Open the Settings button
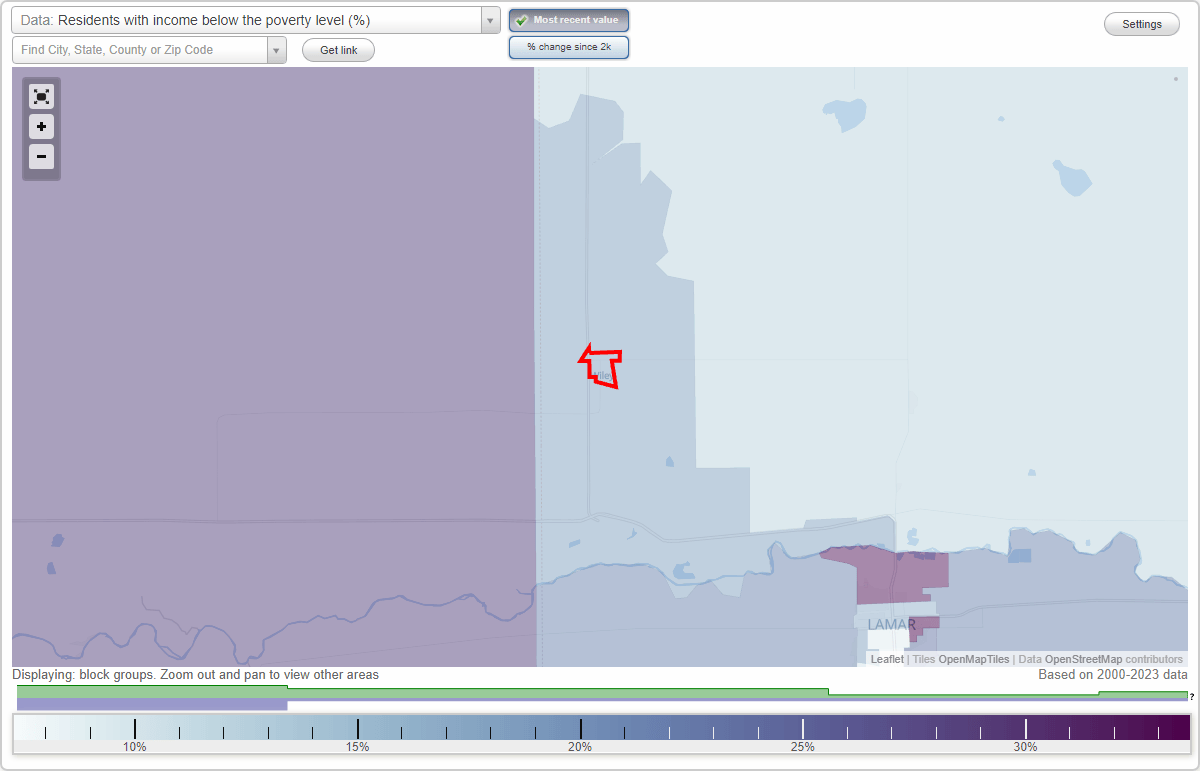1200x771 pixels. pyautogui.click(x=1142, y=24)
